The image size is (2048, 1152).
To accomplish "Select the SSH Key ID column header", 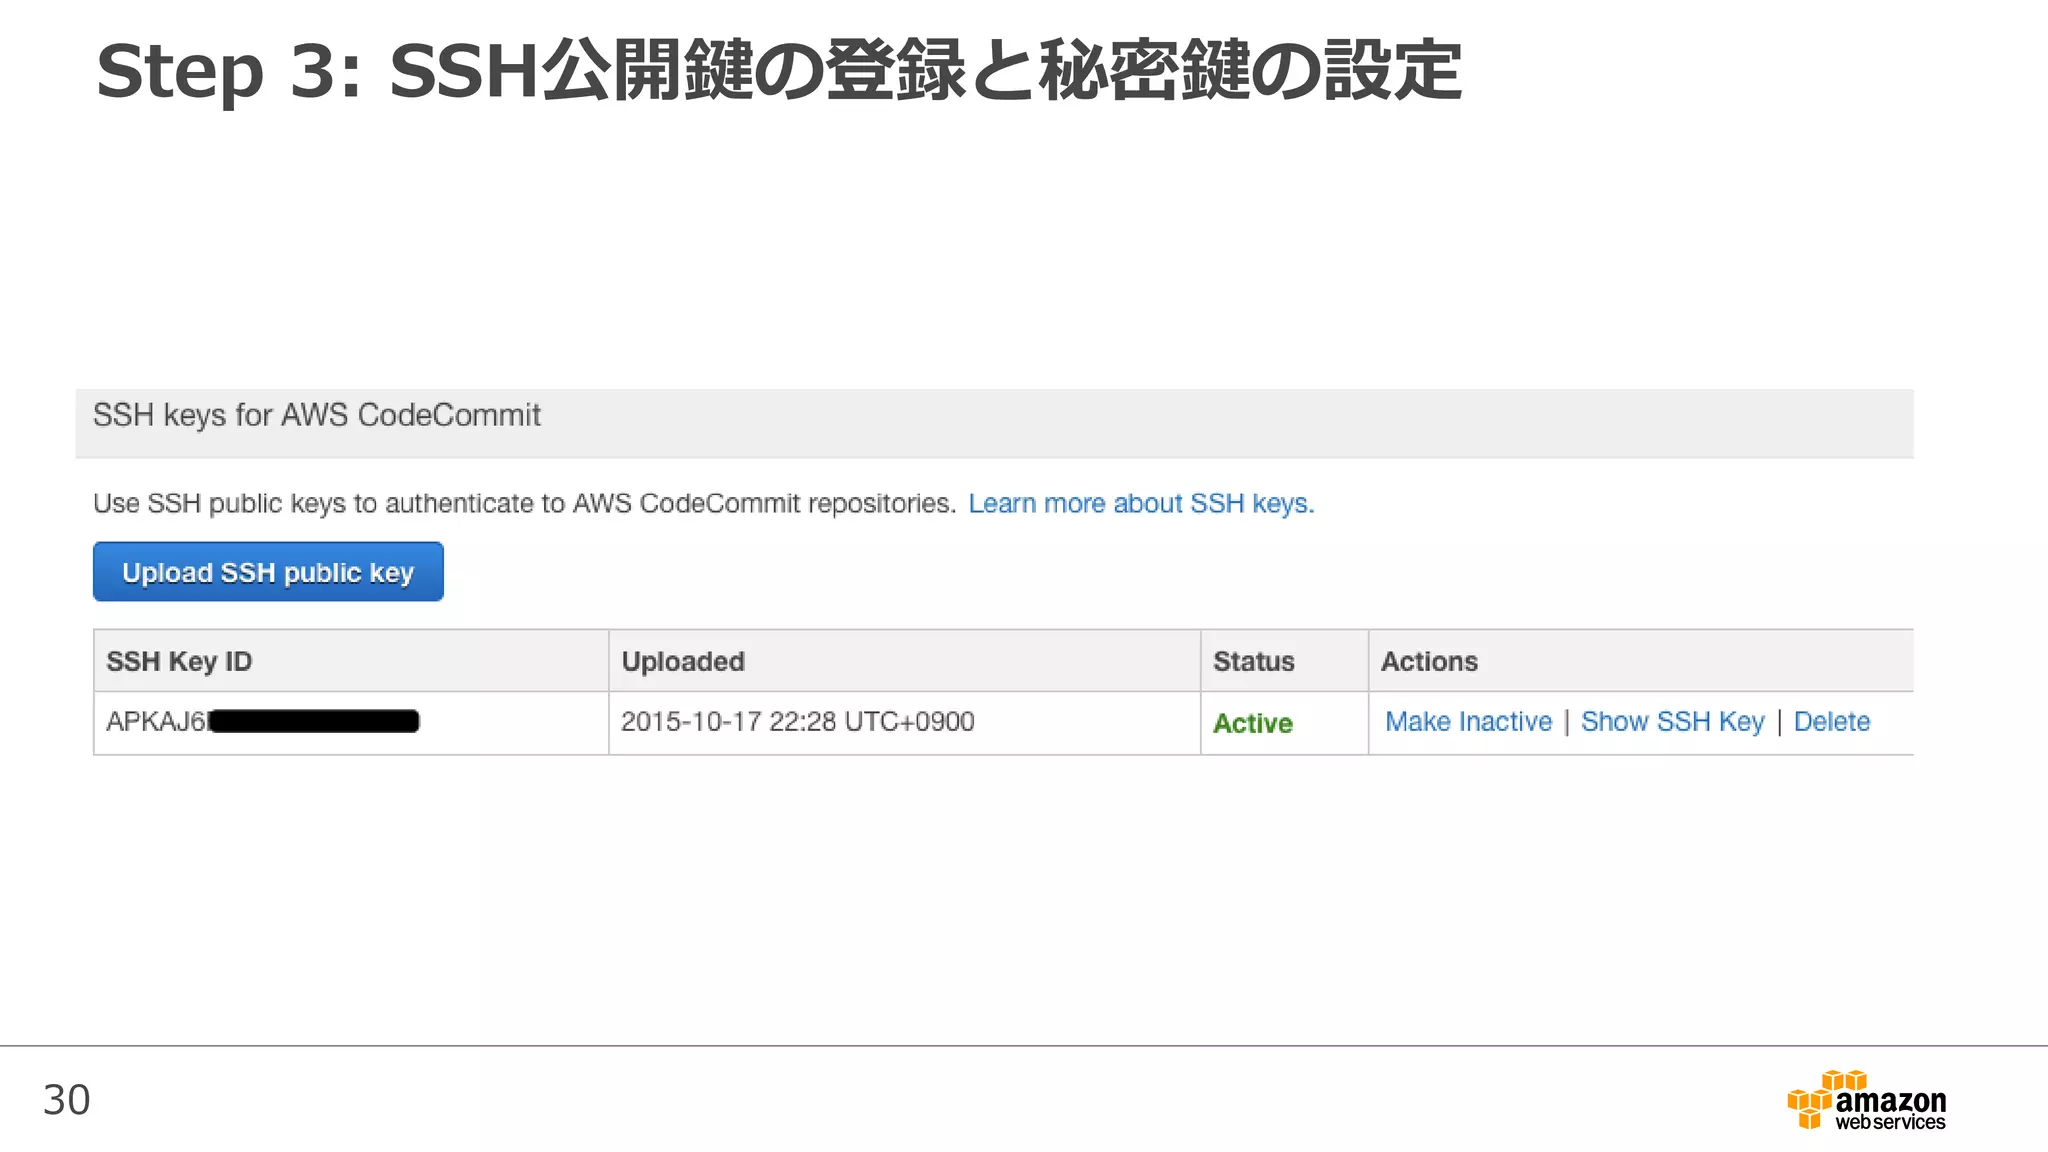I will pyautogui.click(x=351, y=661).
